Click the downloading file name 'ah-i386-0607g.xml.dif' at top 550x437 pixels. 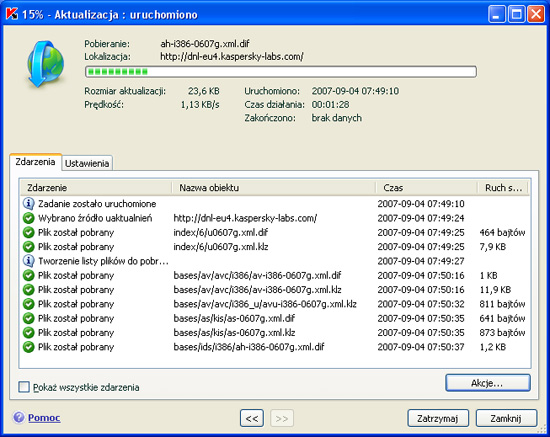tap(205, 44)
